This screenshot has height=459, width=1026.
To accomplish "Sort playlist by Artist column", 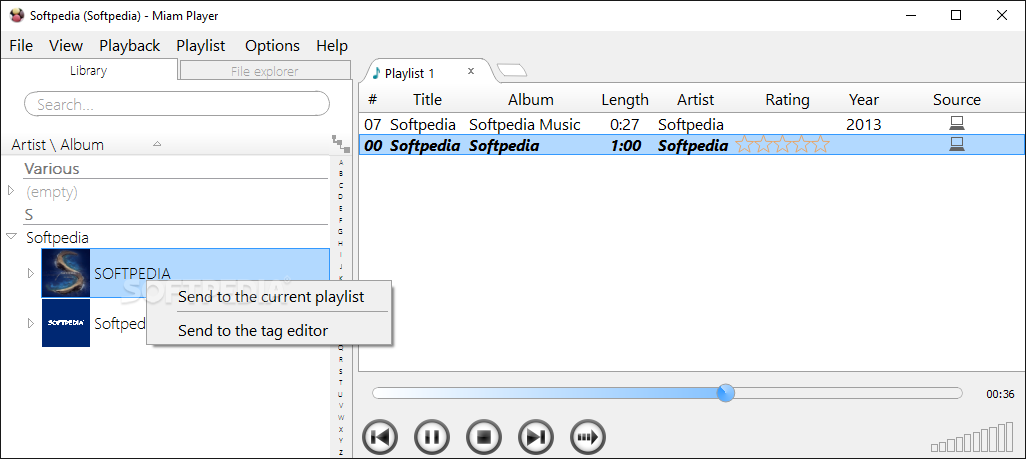I will [x=696, y=100].
